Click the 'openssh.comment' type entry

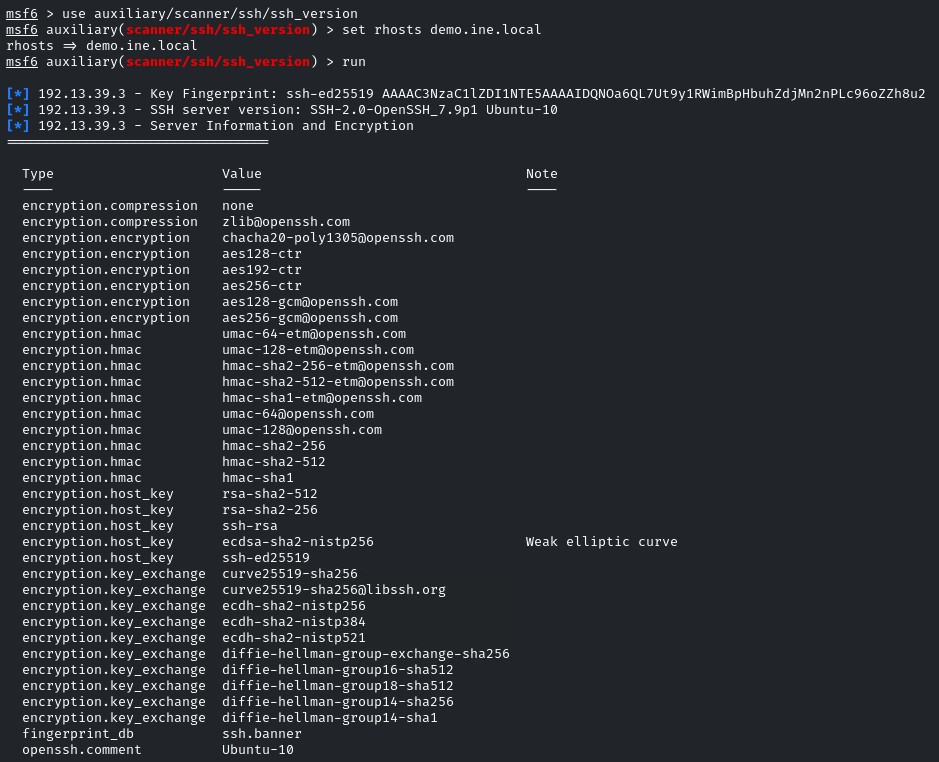[82, 750]
